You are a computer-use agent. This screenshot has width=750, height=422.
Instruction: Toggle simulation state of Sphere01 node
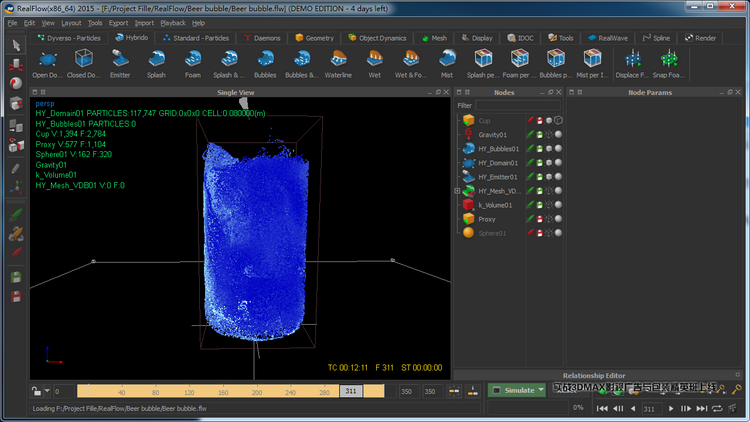point(530,233)
